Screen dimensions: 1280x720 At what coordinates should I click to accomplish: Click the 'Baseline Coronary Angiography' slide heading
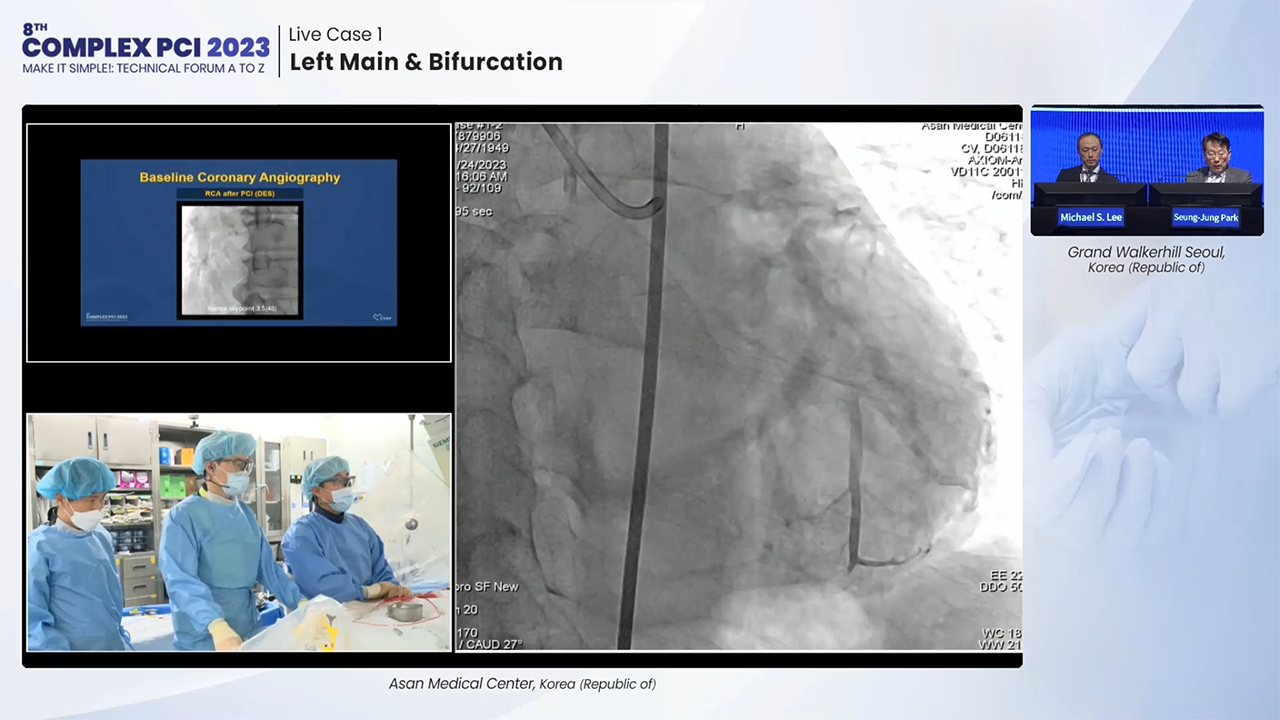coord(240,177)
